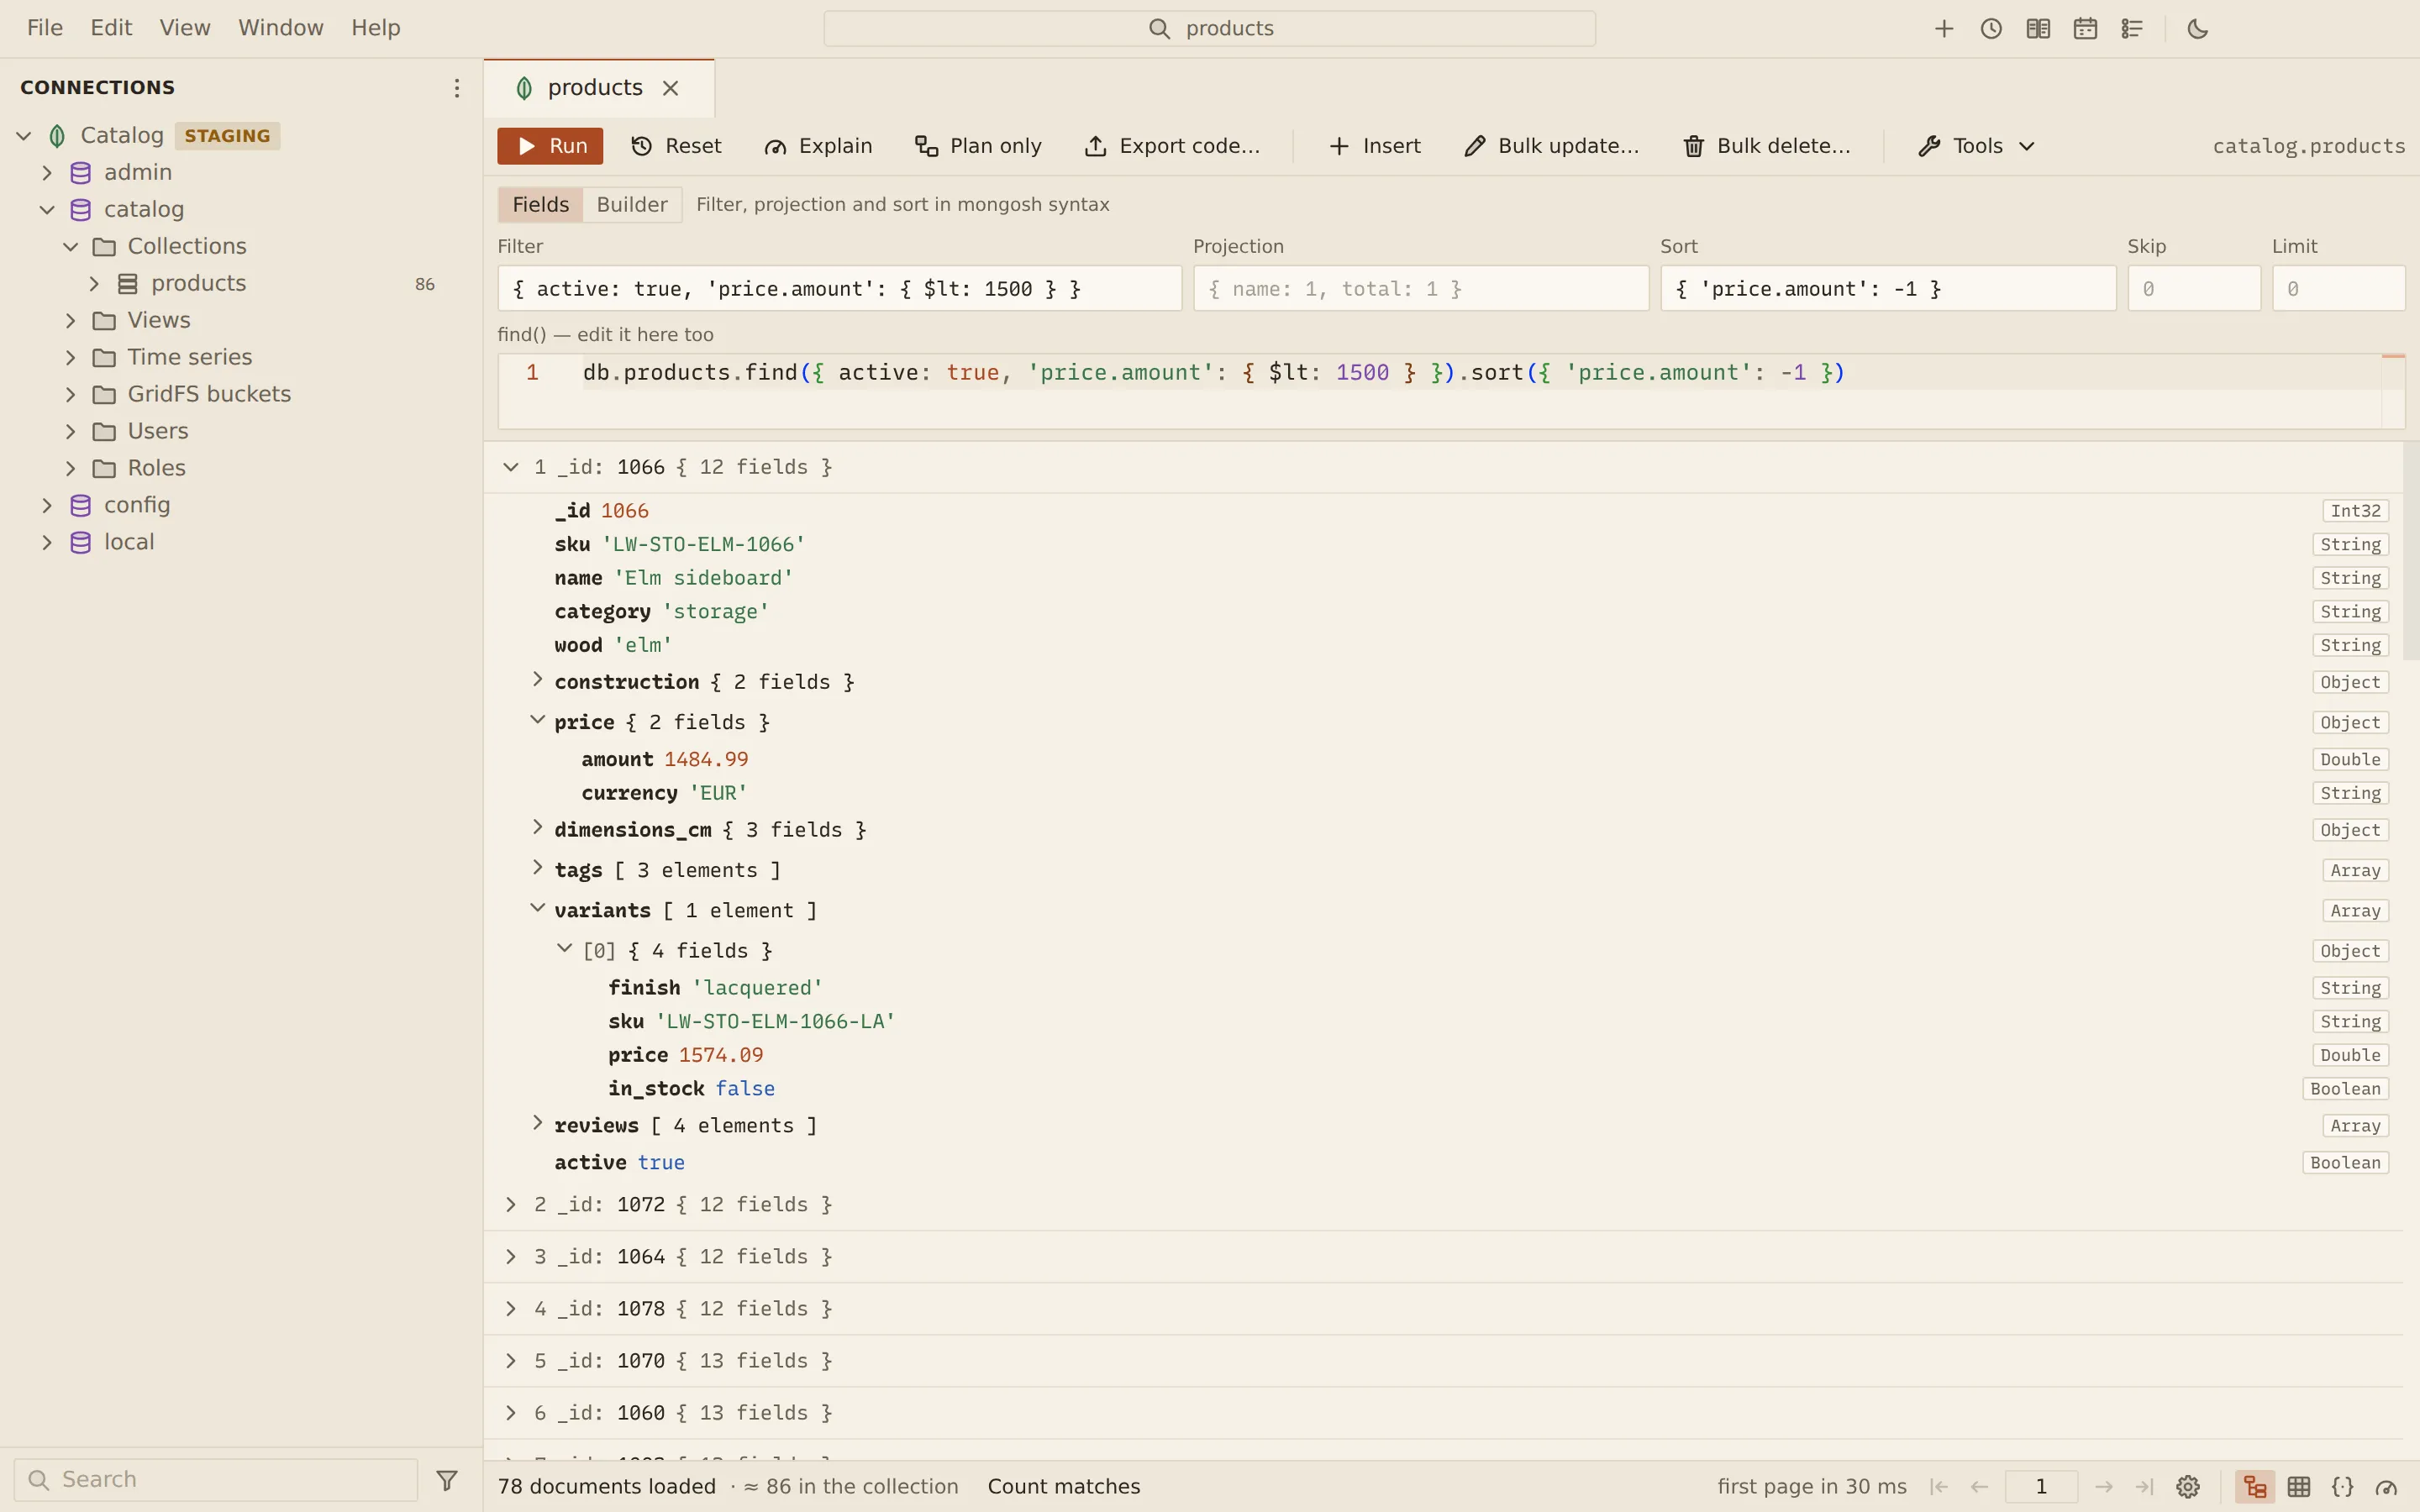This screenshot has width=2420, height=1512.
Task: Click Explain in the query toolbar
Action: [x=818, y=146]
